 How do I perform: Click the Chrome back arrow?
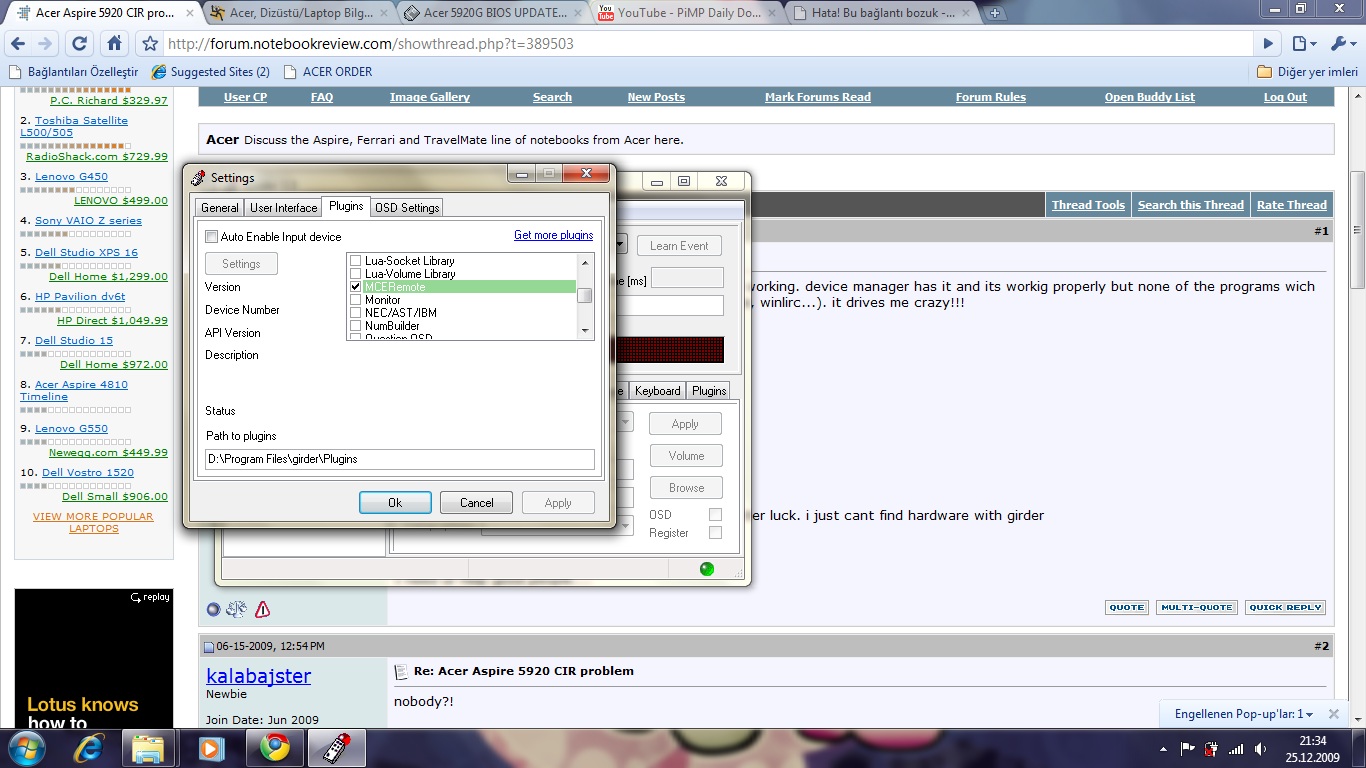point(18,44)
